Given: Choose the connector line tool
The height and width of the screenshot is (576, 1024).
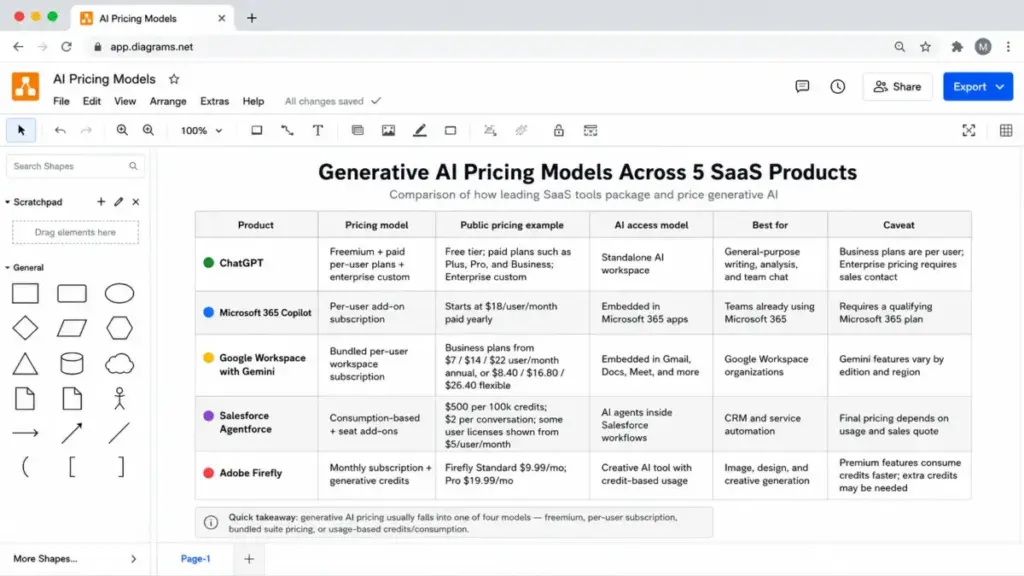Looking at the screenshot, I should tap(287, 131).
